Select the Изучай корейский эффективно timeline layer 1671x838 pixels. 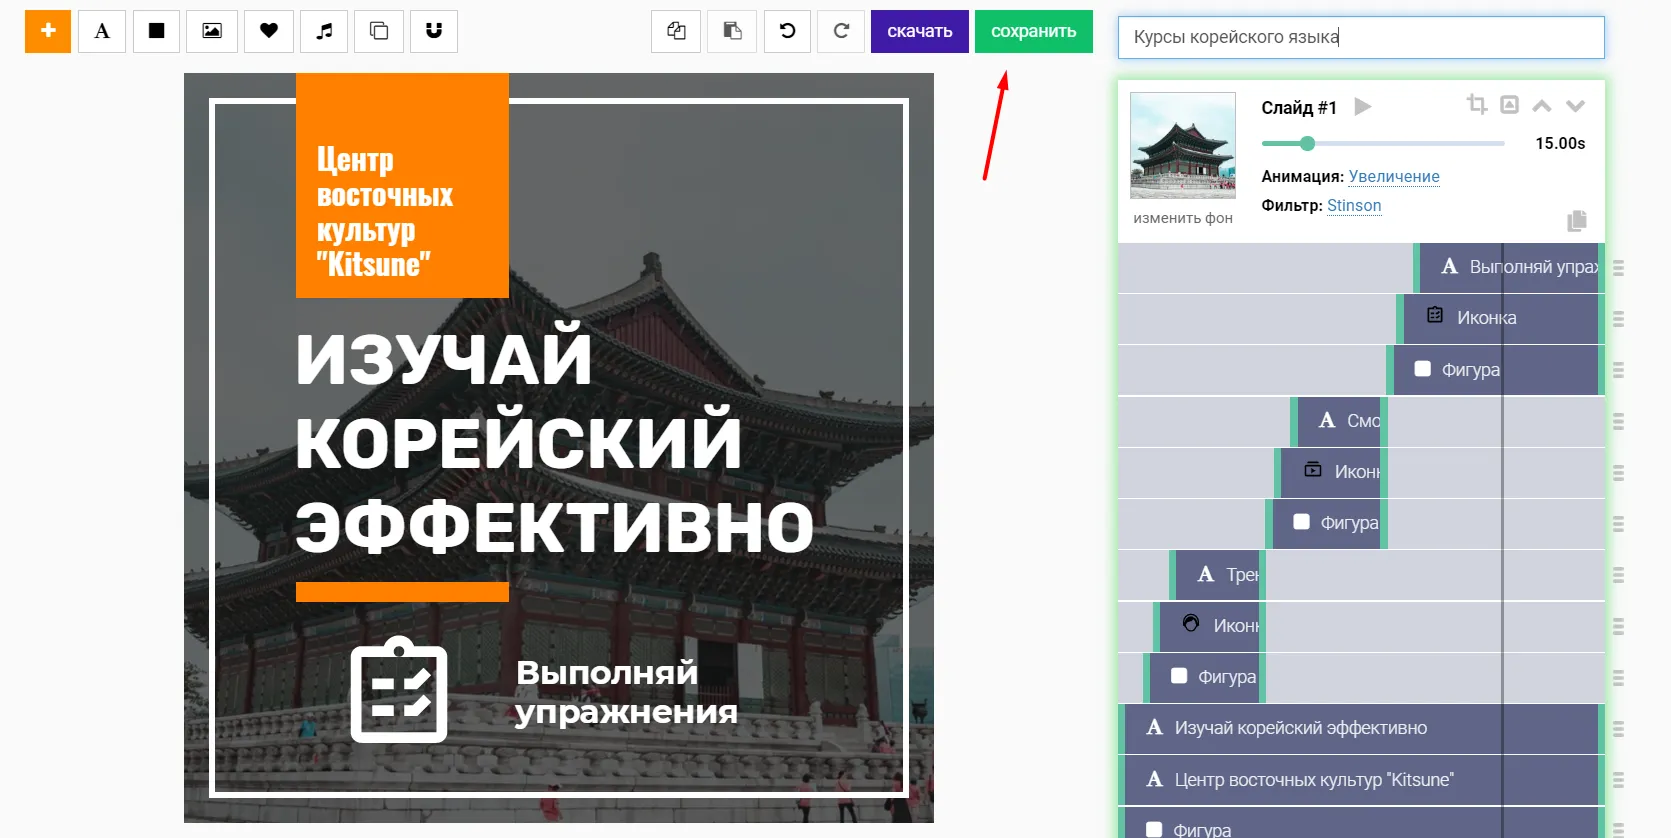coord(1360,728)
